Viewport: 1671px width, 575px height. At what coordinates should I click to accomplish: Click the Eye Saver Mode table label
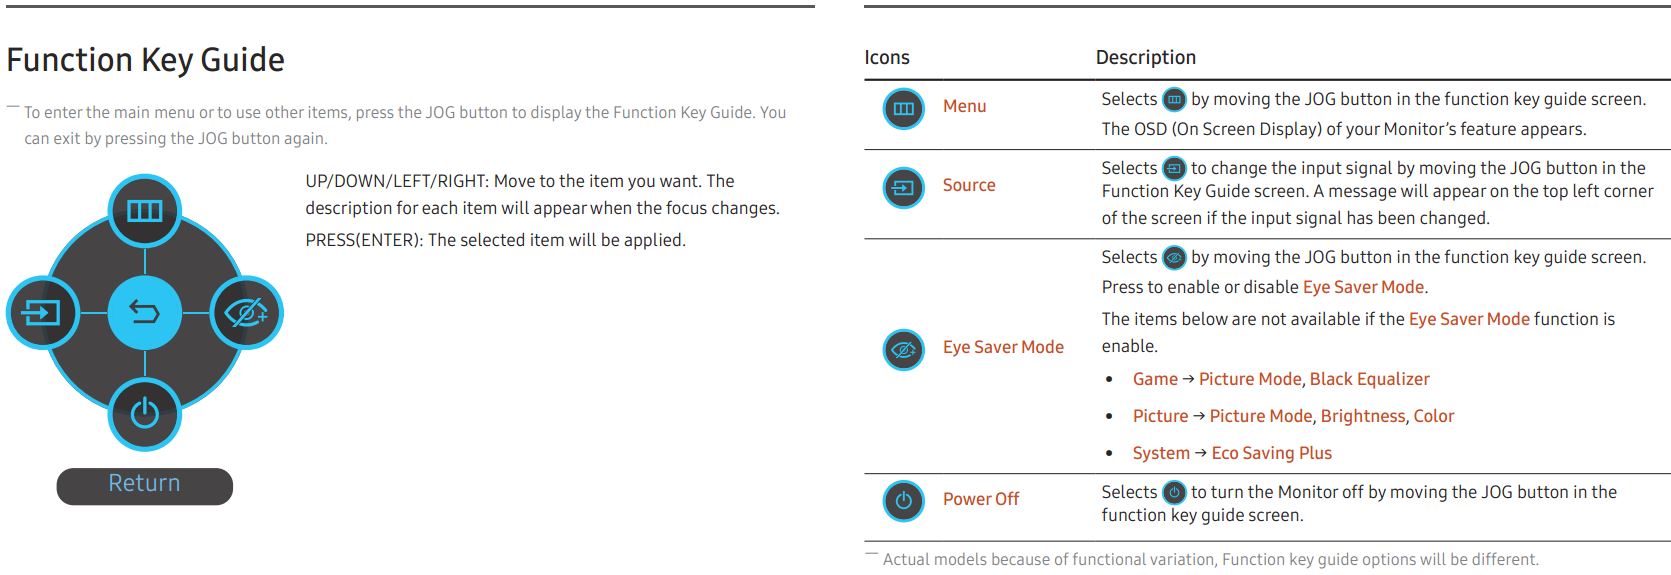coord(1003,347)
